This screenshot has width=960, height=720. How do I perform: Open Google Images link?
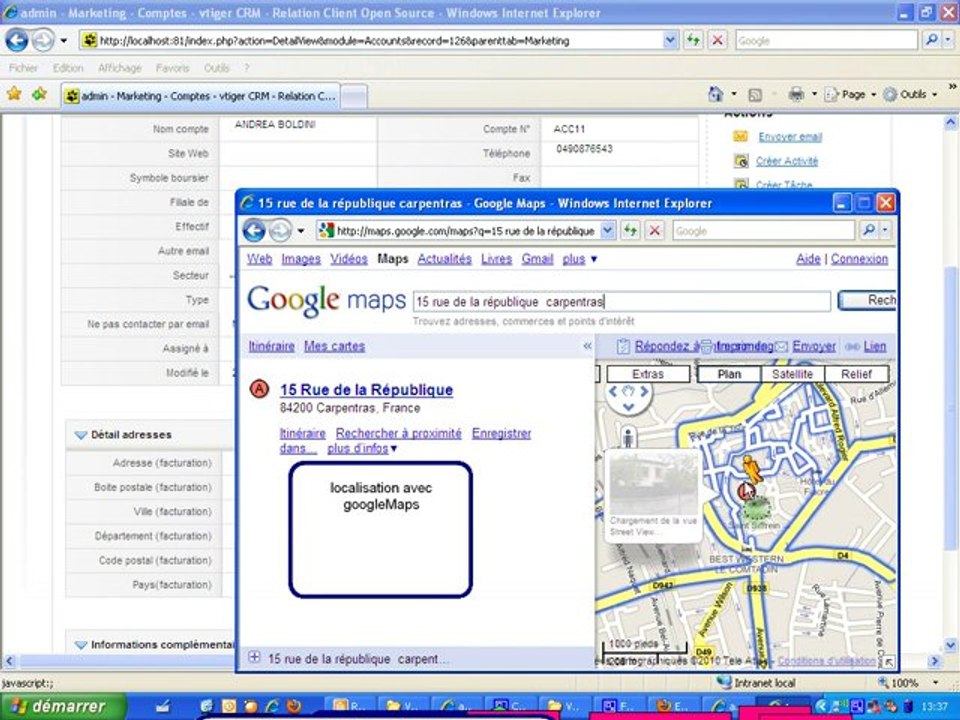301,259
